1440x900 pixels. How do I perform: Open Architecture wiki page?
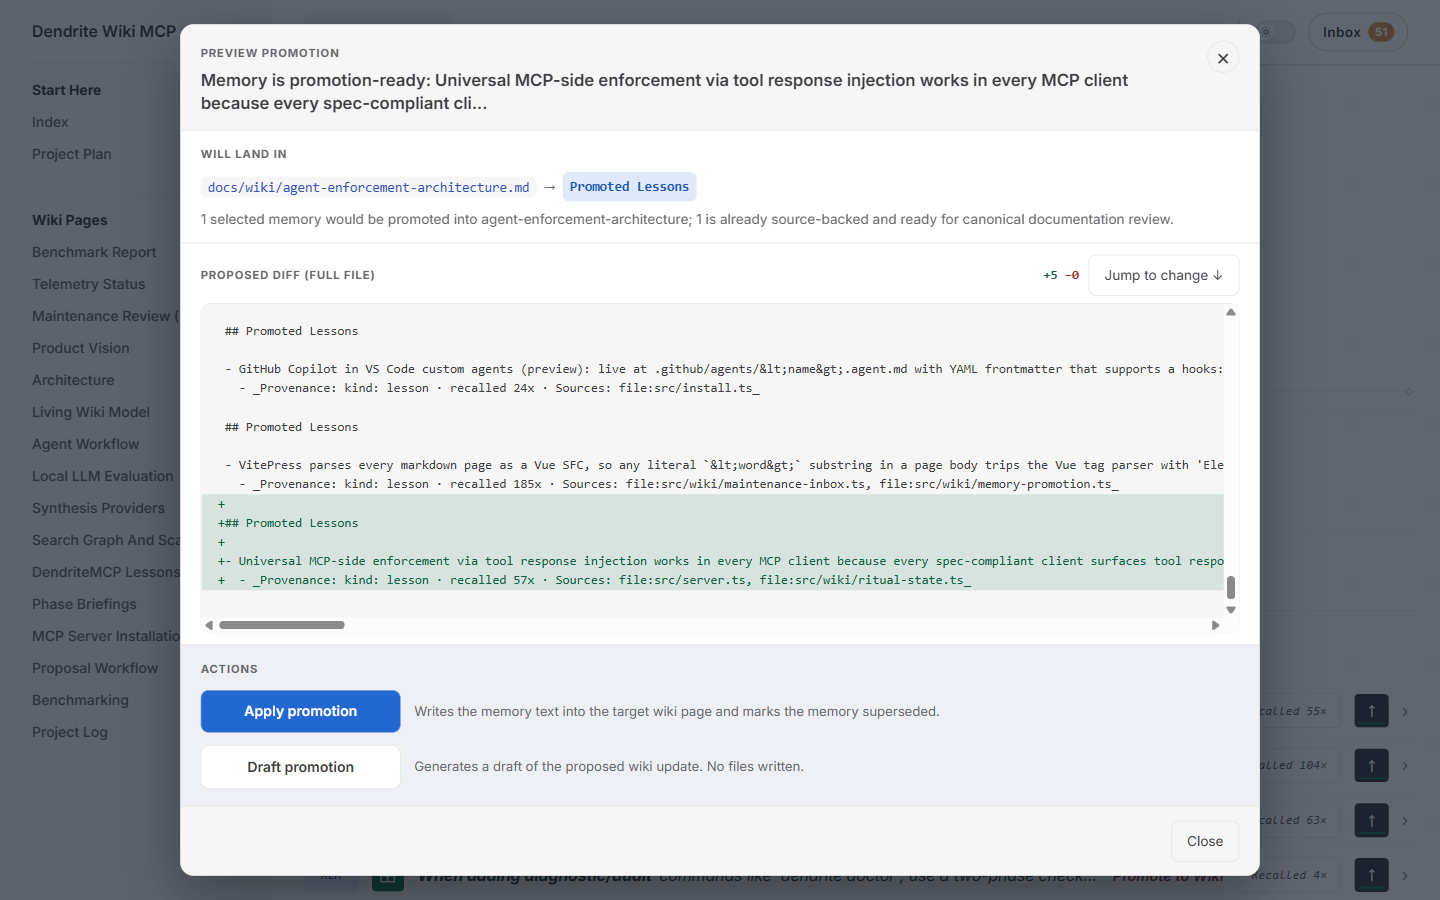tap(73, 380)
